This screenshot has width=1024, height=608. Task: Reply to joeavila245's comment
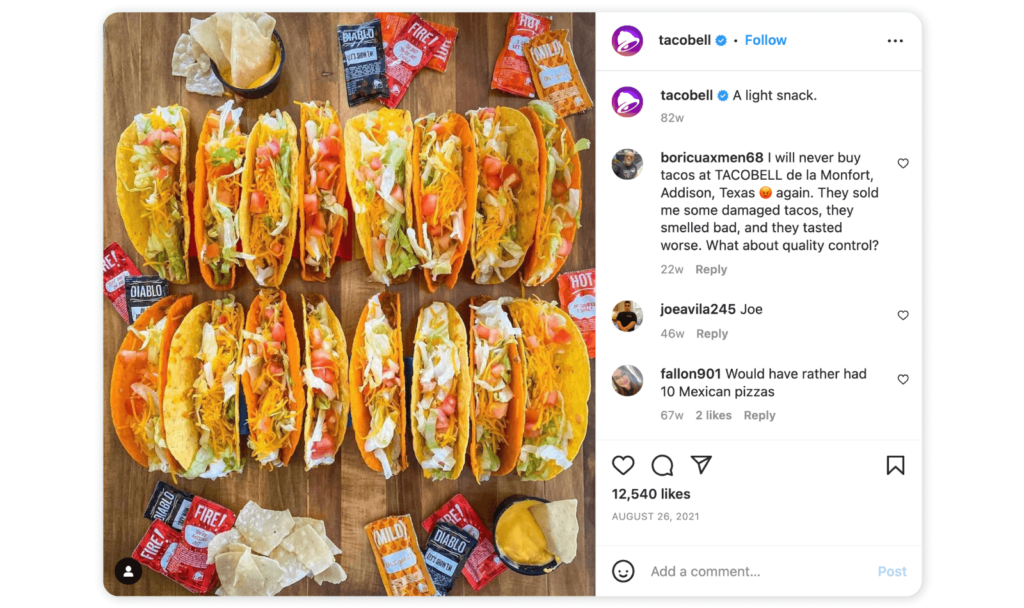[x=711, y=334]
